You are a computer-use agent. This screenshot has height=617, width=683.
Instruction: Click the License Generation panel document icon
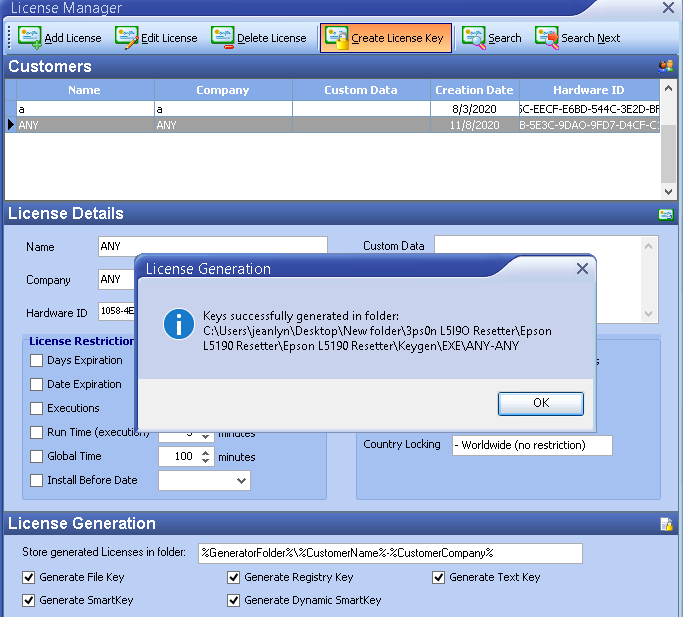[x=666, y=524]
